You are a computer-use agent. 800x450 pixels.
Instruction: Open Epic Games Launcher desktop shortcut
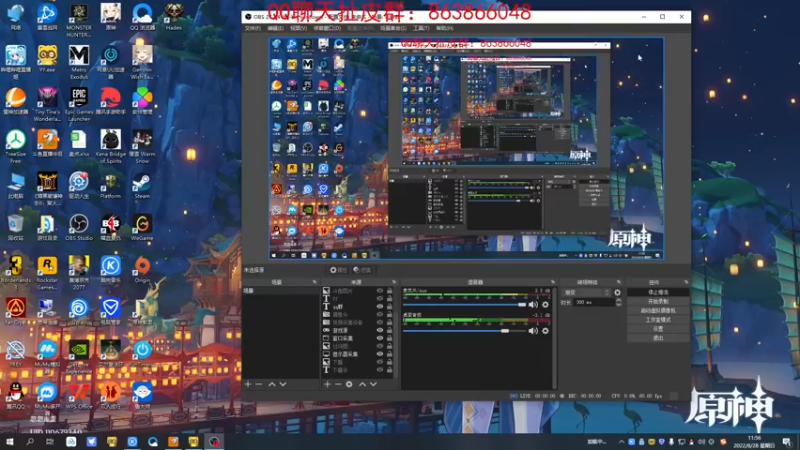point(79,104)
